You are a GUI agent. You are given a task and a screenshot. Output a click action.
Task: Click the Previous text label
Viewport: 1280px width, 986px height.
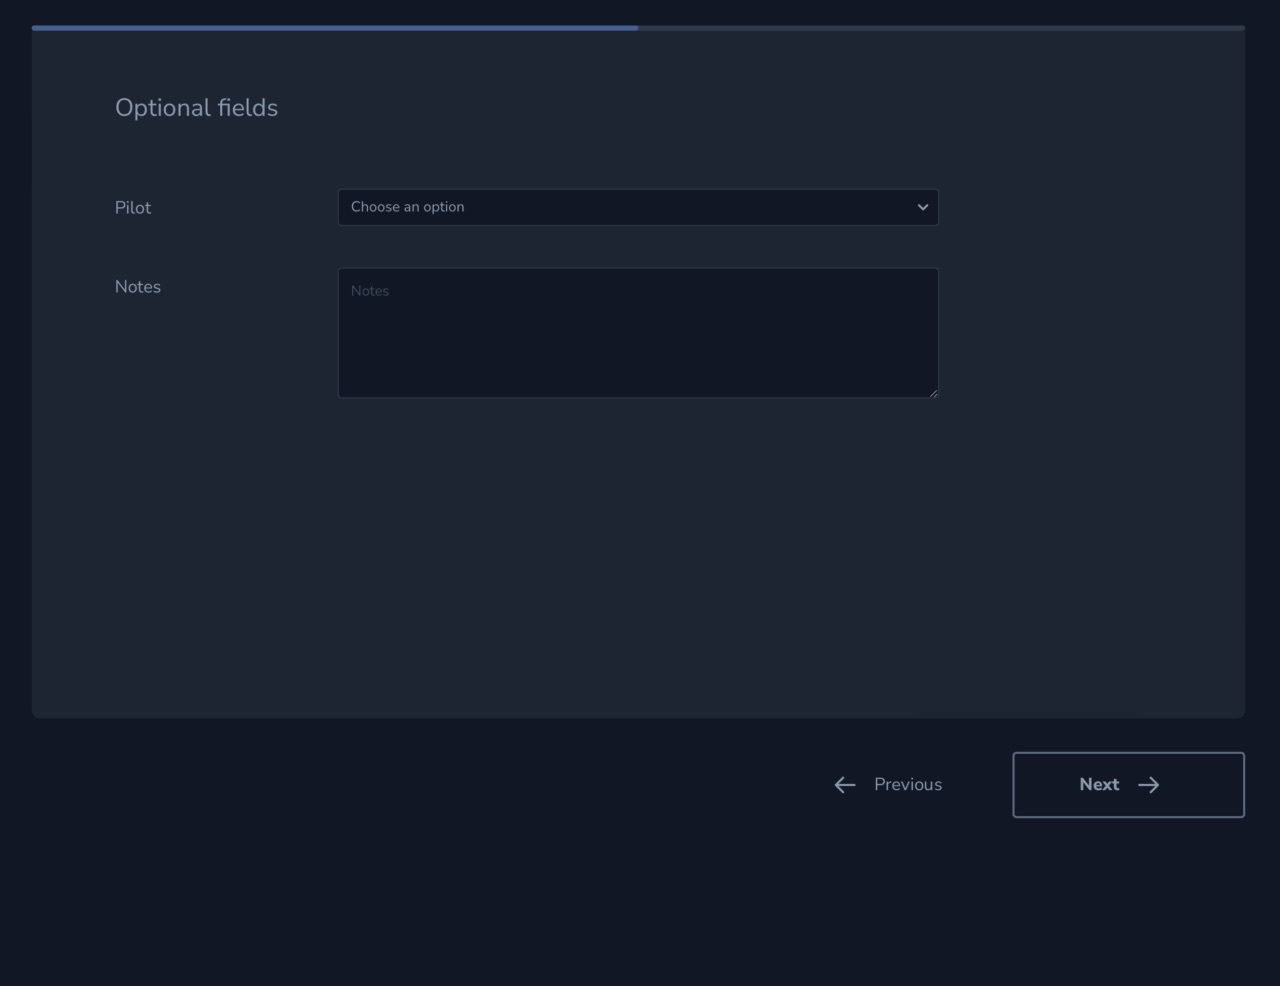pyautogui.click(x=908, y=785)
